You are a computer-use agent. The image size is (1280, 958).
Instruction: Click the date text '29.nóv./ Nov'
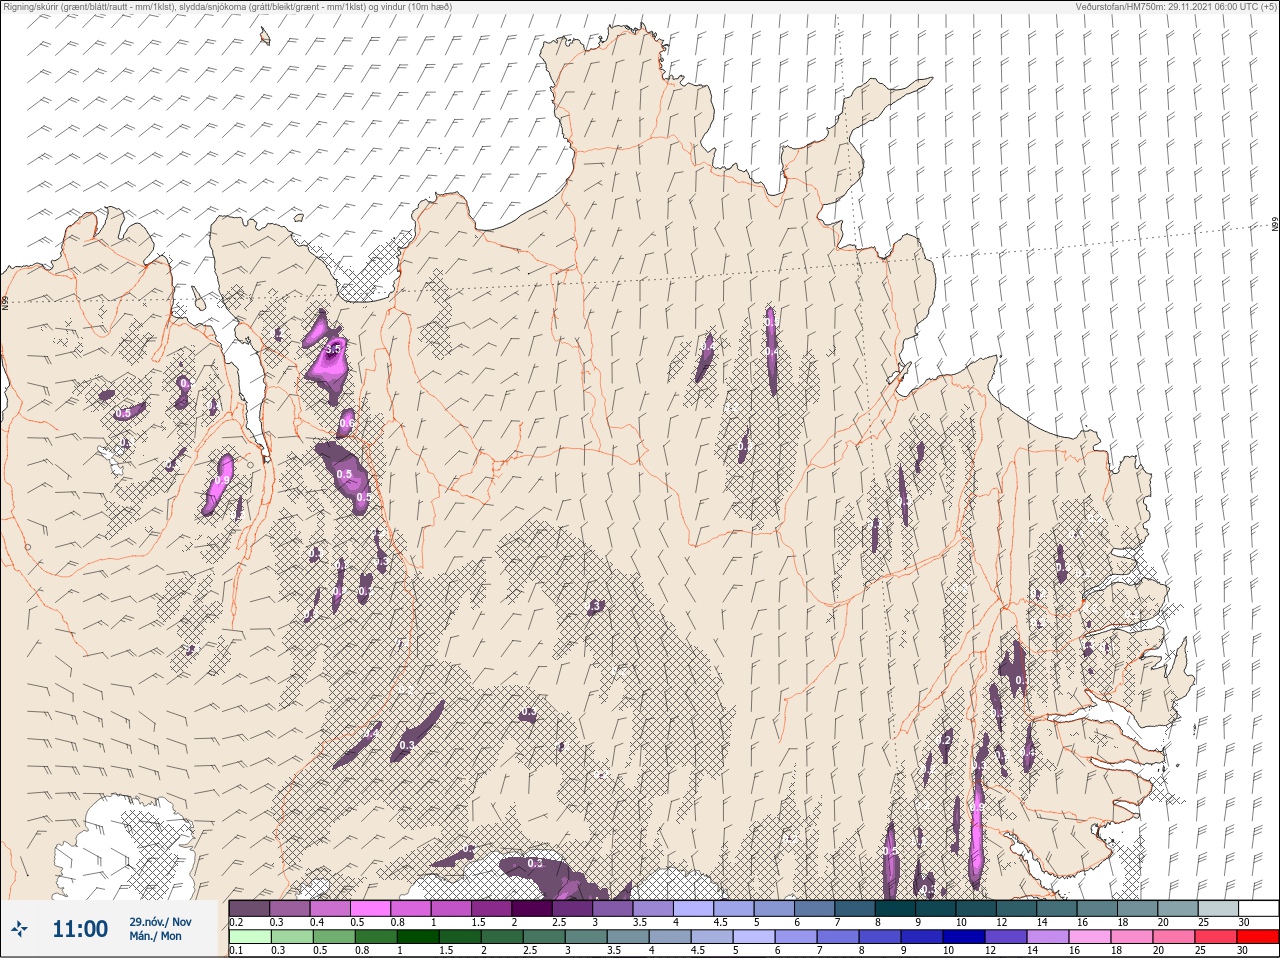[x=160, y=922]
